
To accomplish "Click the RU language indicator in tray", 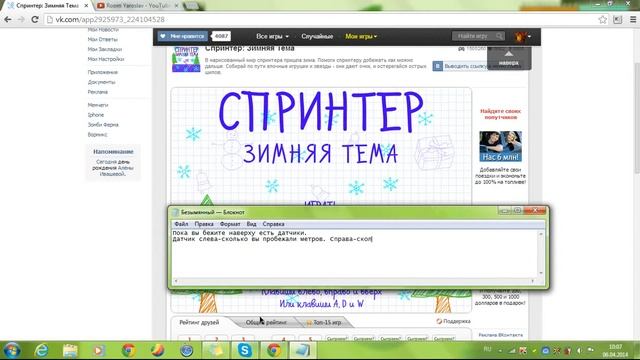I will [487, 349].
